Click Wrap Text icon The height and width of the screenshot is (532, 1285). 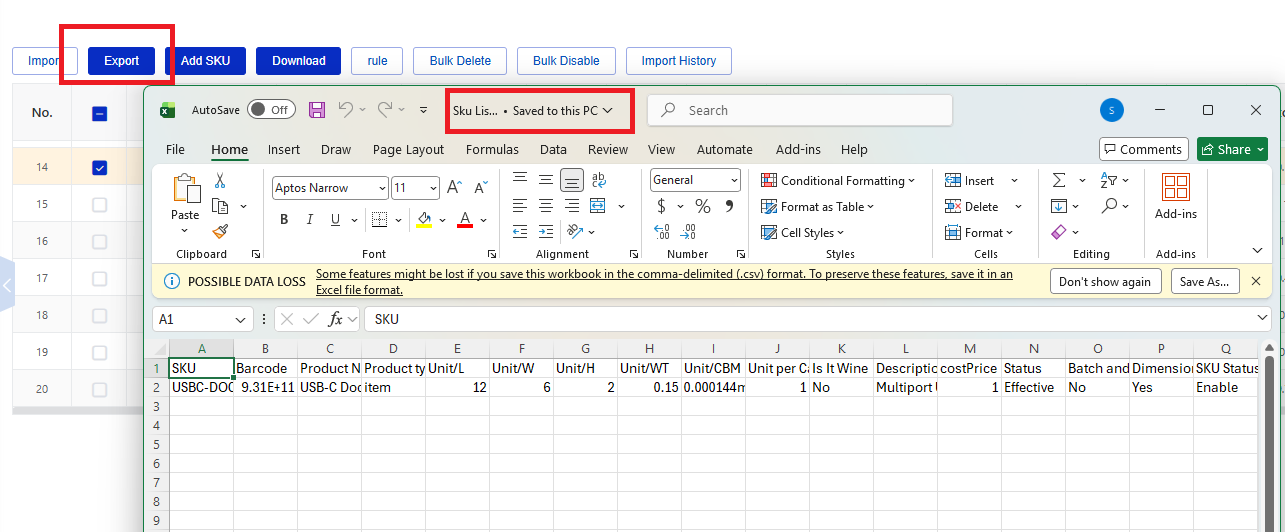point(598,181)
